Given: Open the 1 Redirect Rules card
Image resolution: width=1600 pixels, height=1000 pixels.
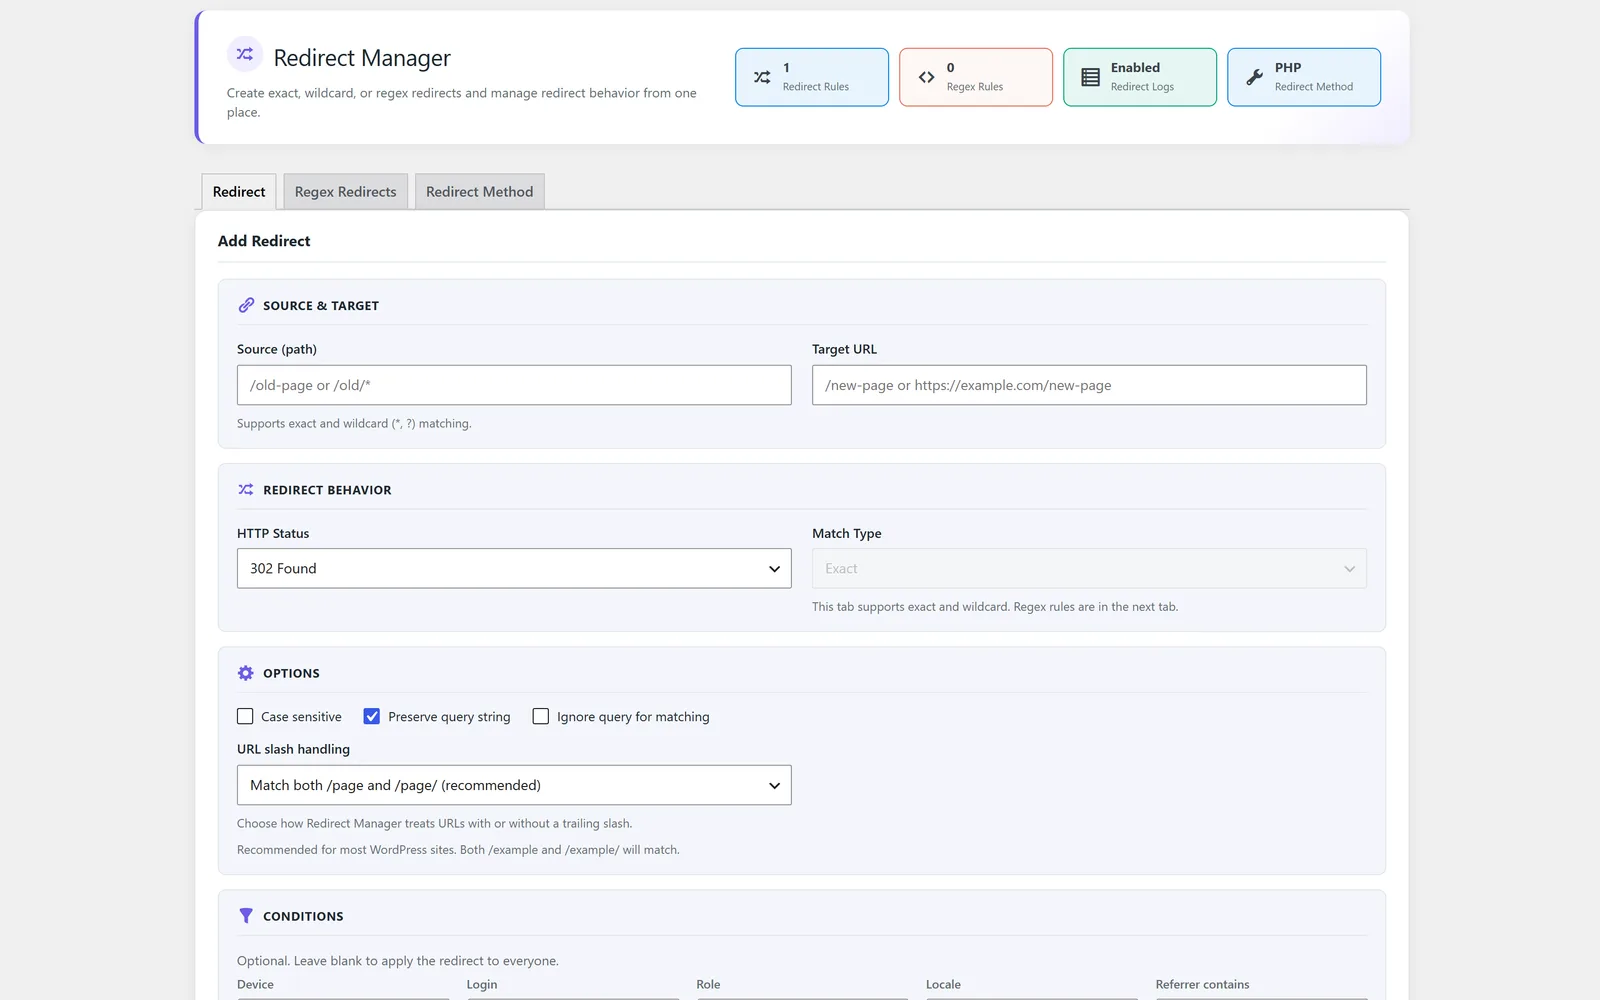Looking at the screenshot, I should (x=812, y=77).
